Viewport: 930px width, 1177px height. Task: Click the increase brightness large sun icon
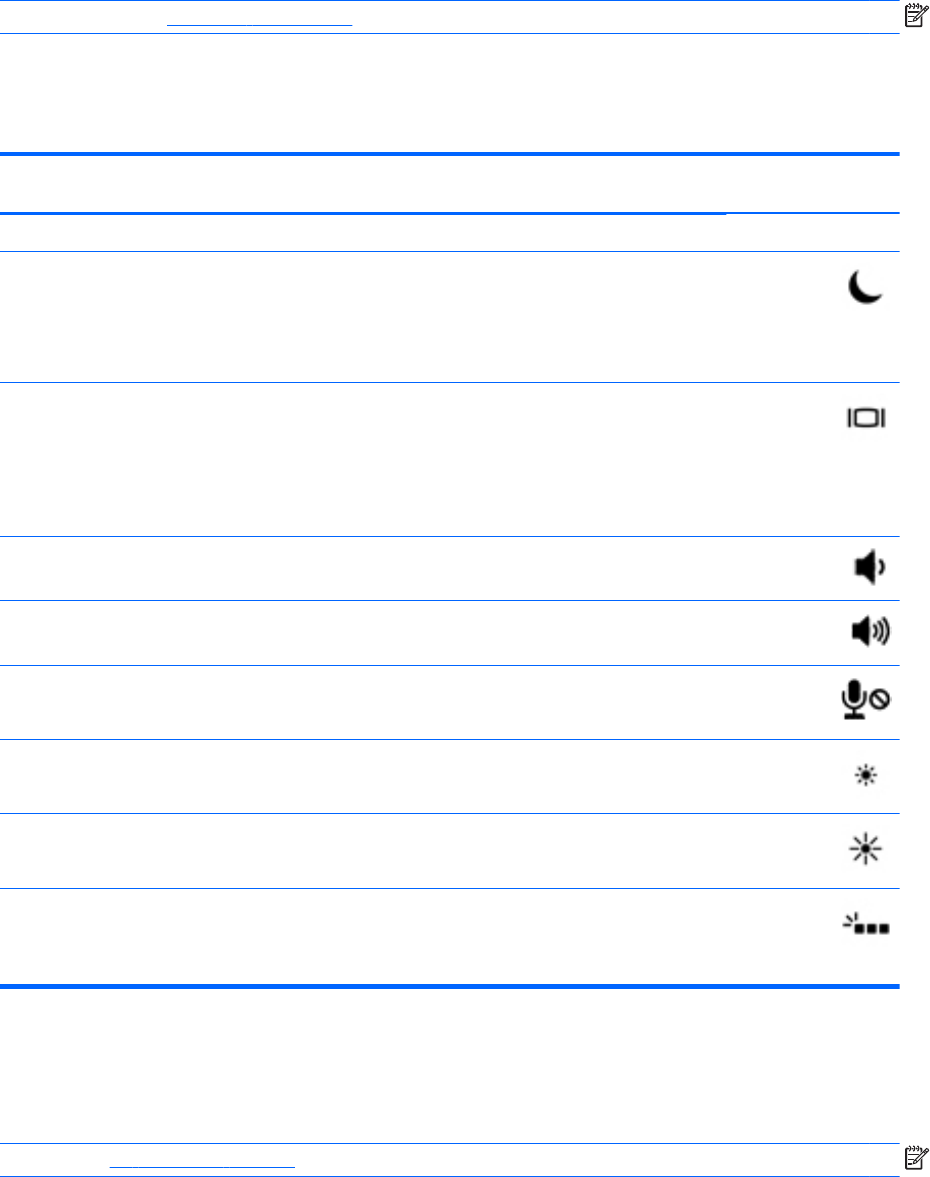[x=865, y=849]
